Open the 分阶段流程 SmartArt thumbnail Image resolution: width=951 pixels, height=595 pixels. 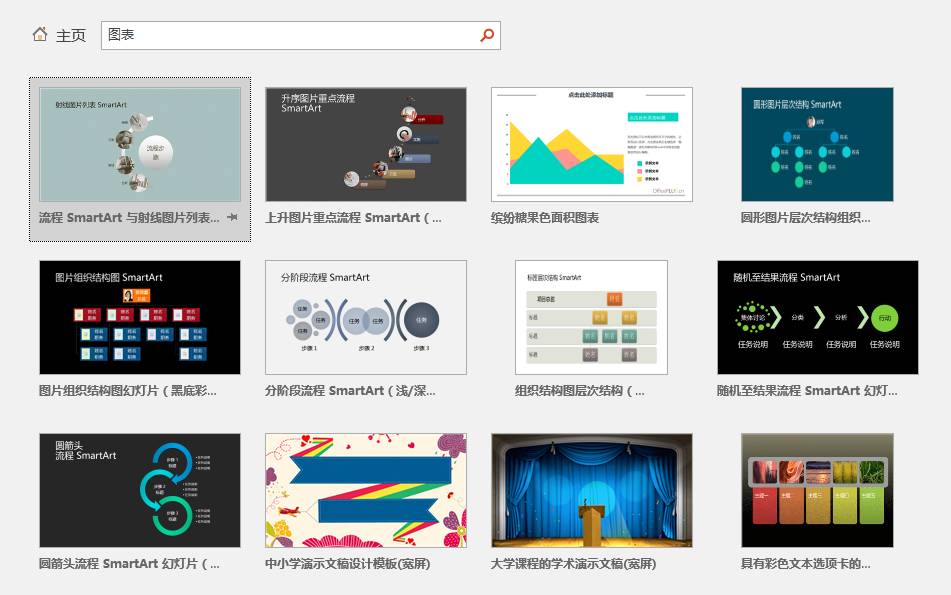[366, 318]
